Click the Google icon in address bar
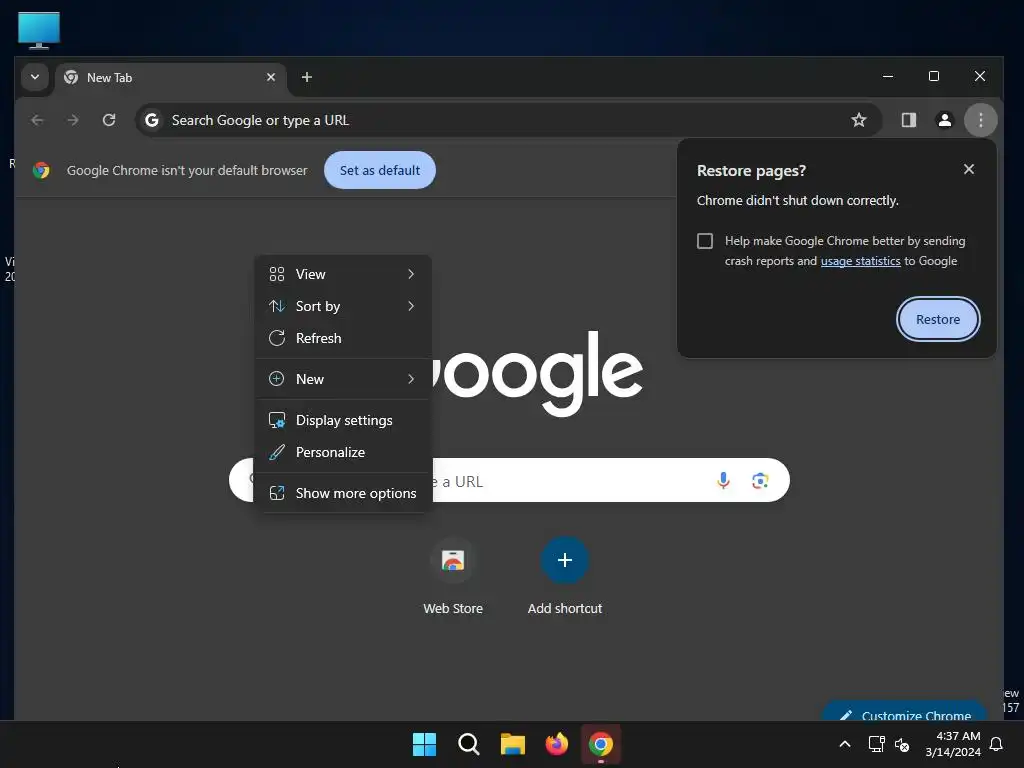This screenshot has height=768, width=1024. (152, 120)
